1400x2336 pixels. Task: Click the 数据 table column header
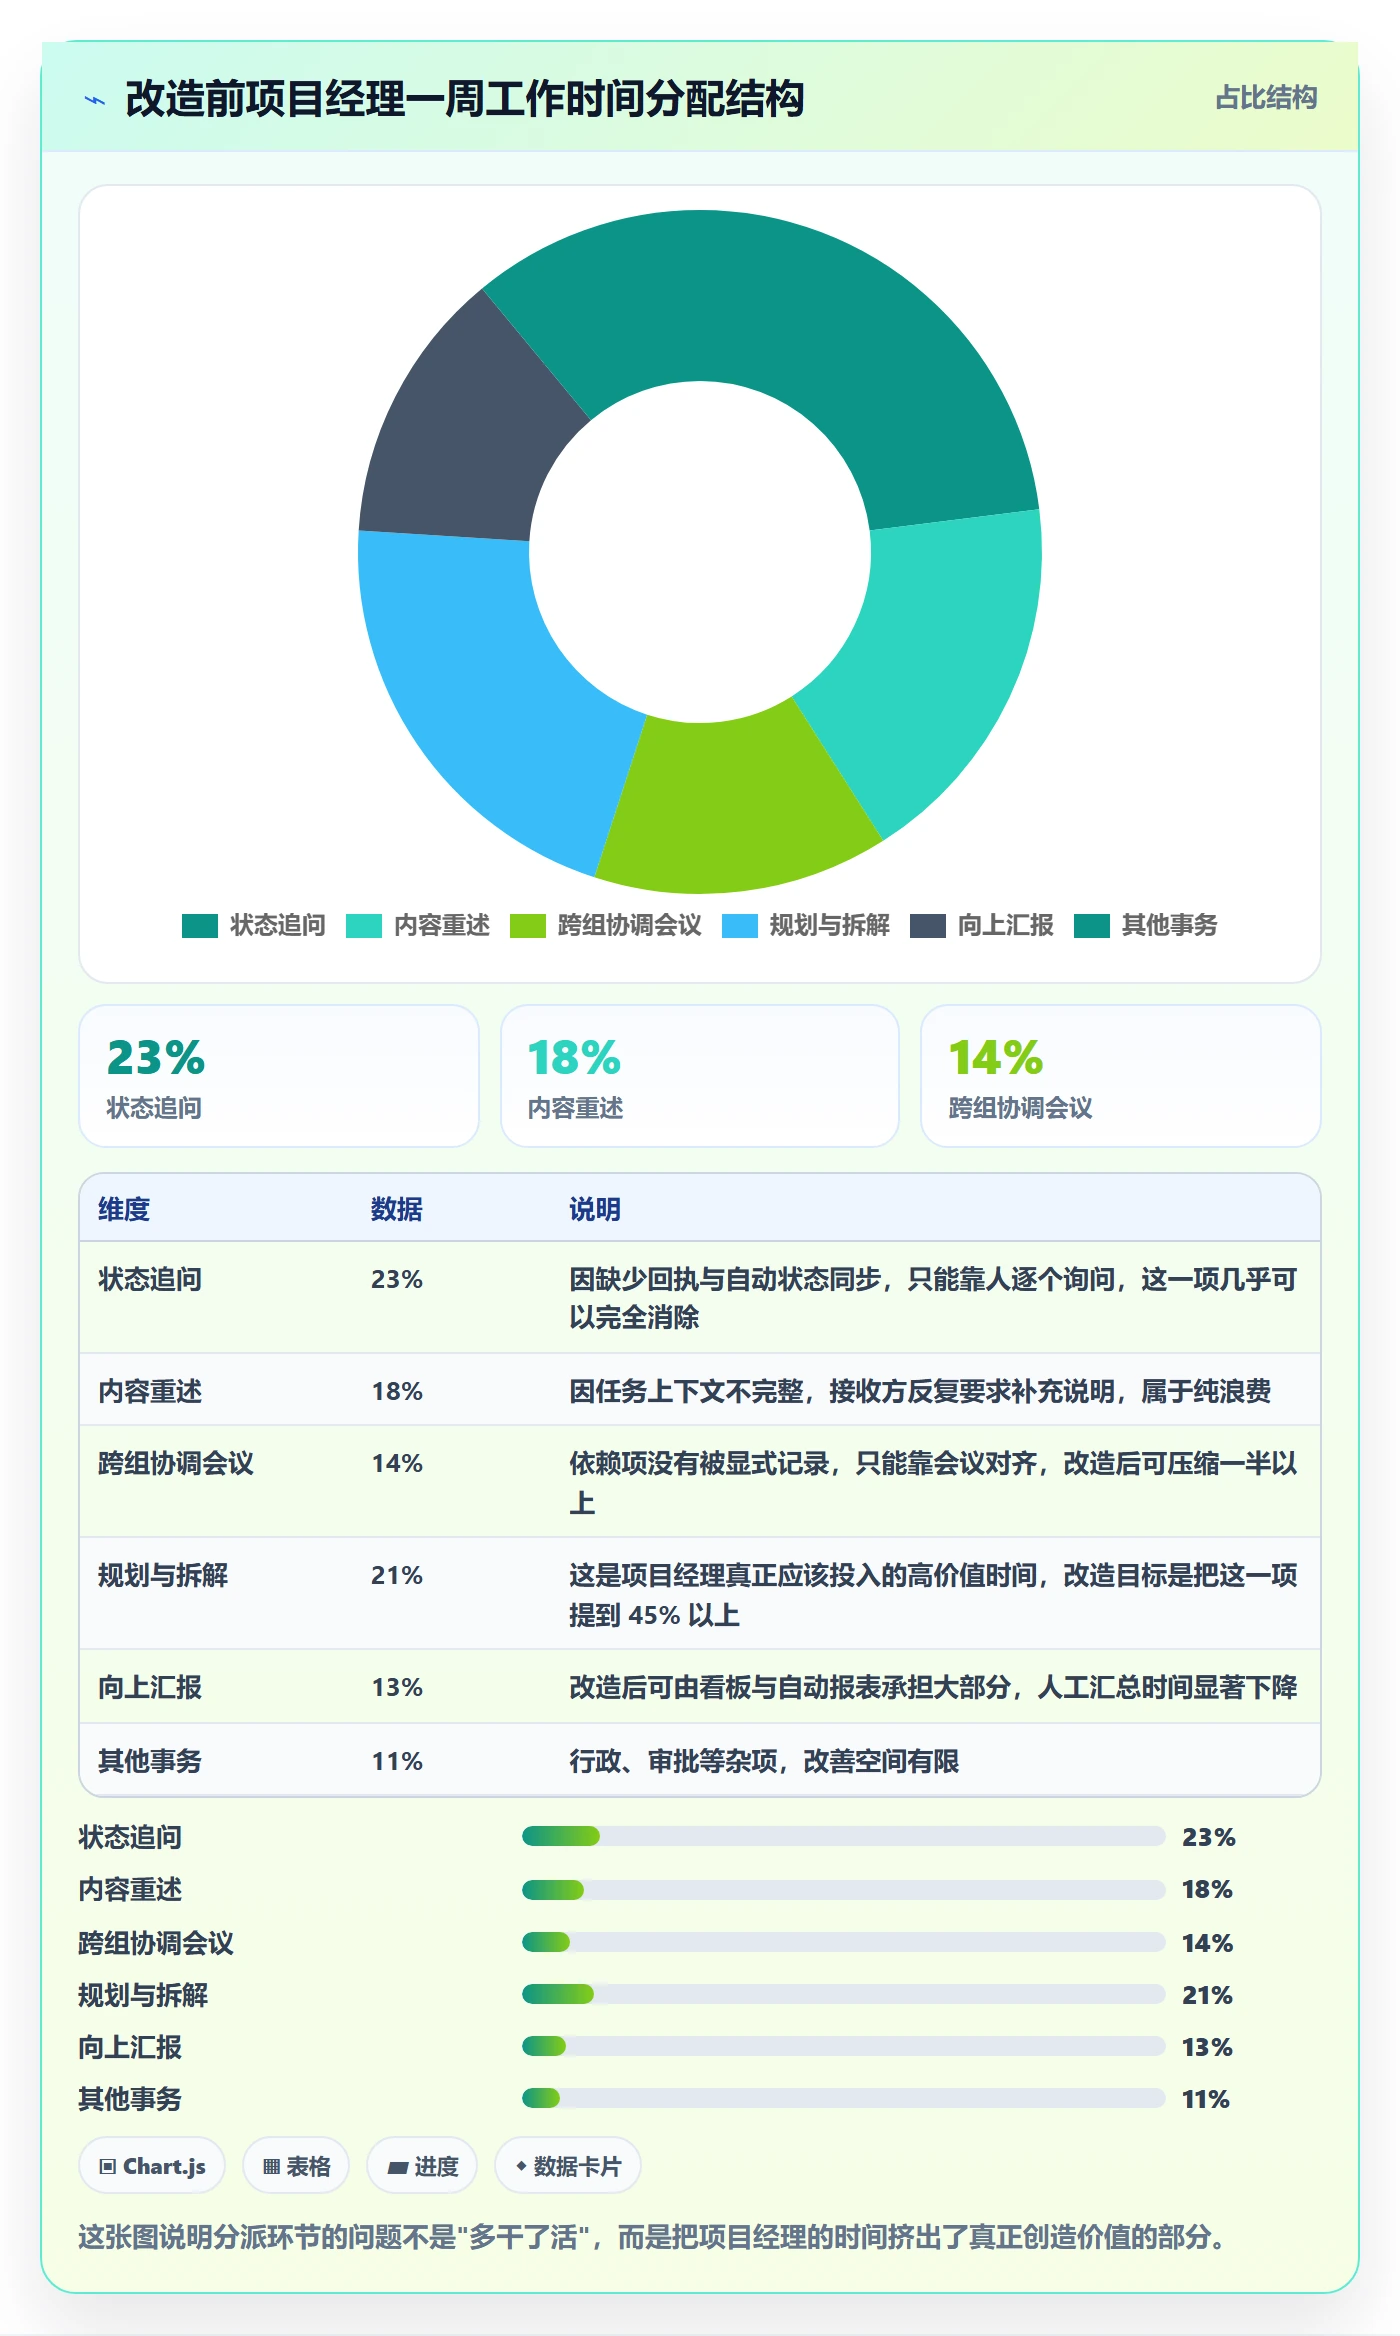(x=397, y=1209)
